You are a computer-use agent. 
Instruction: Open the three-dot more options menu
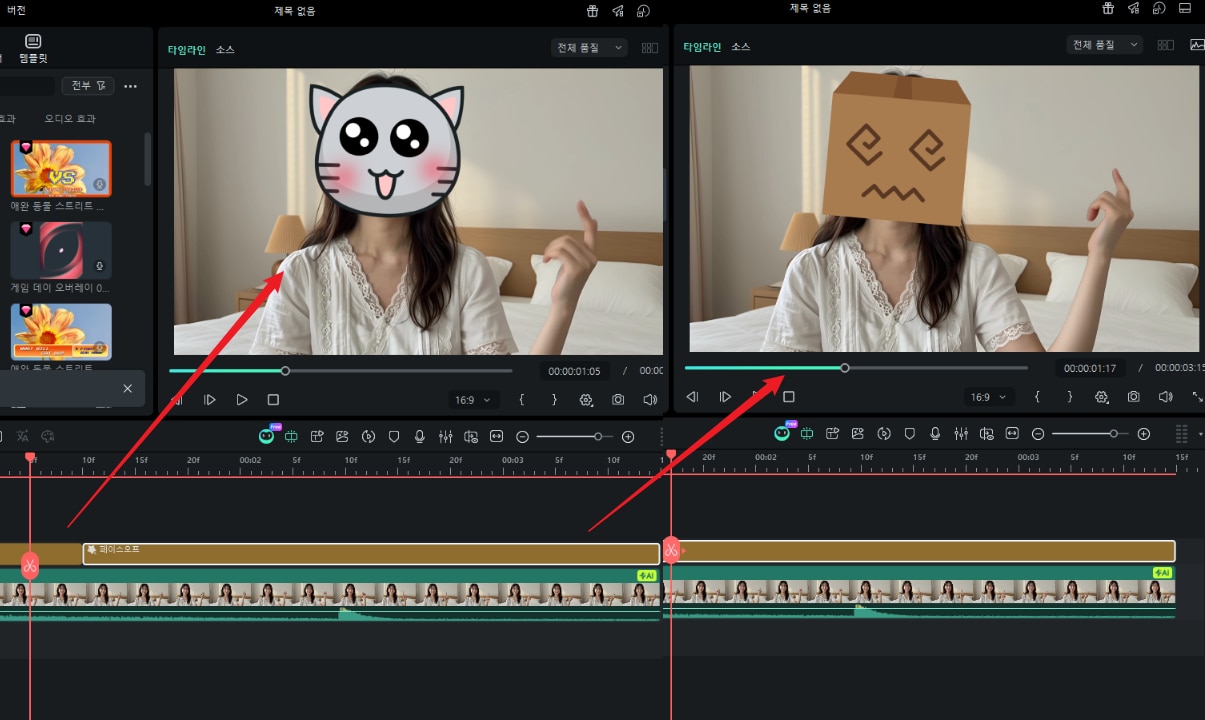(x=130, y=86)
